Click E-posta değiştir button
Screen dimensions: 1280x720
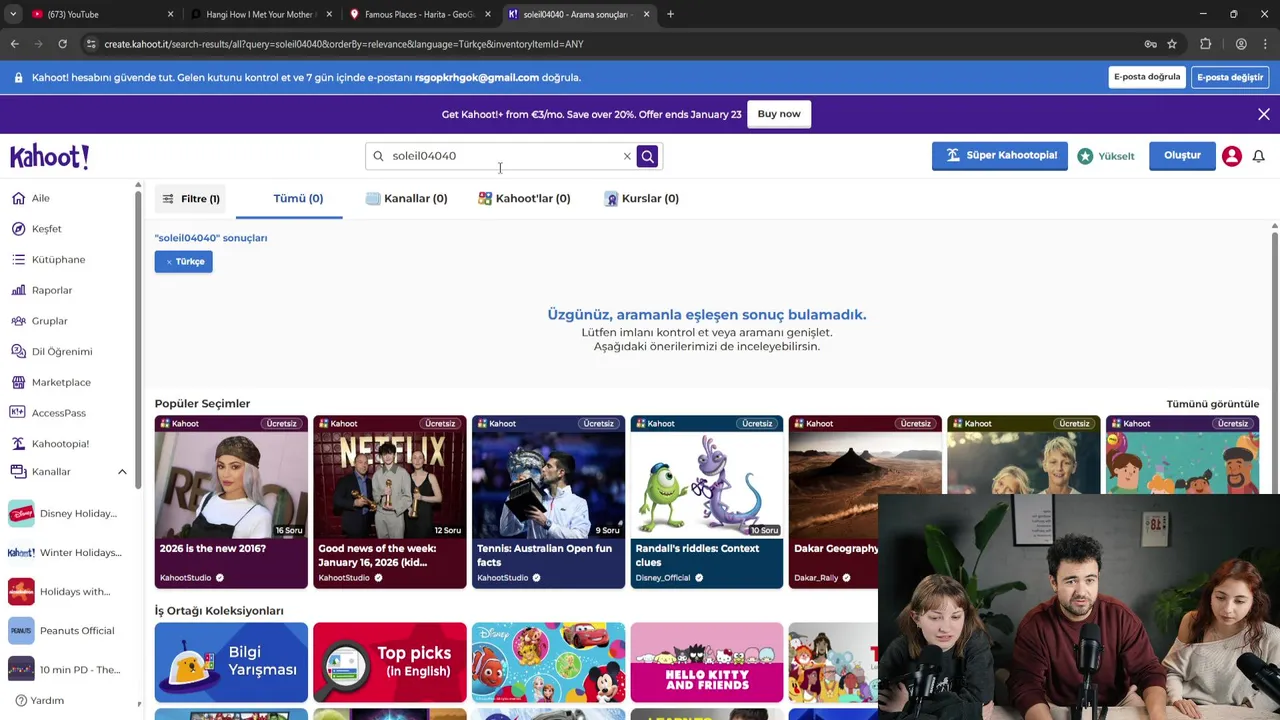tap(1231, 77)
